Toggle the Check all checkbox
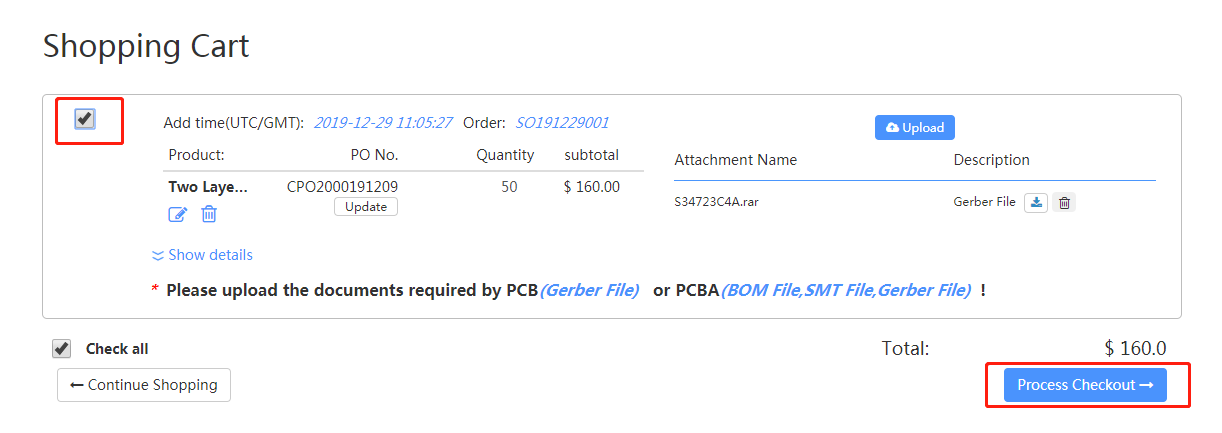The width and height of the screenshot is (1222, 433). click(x=62, y=349)
